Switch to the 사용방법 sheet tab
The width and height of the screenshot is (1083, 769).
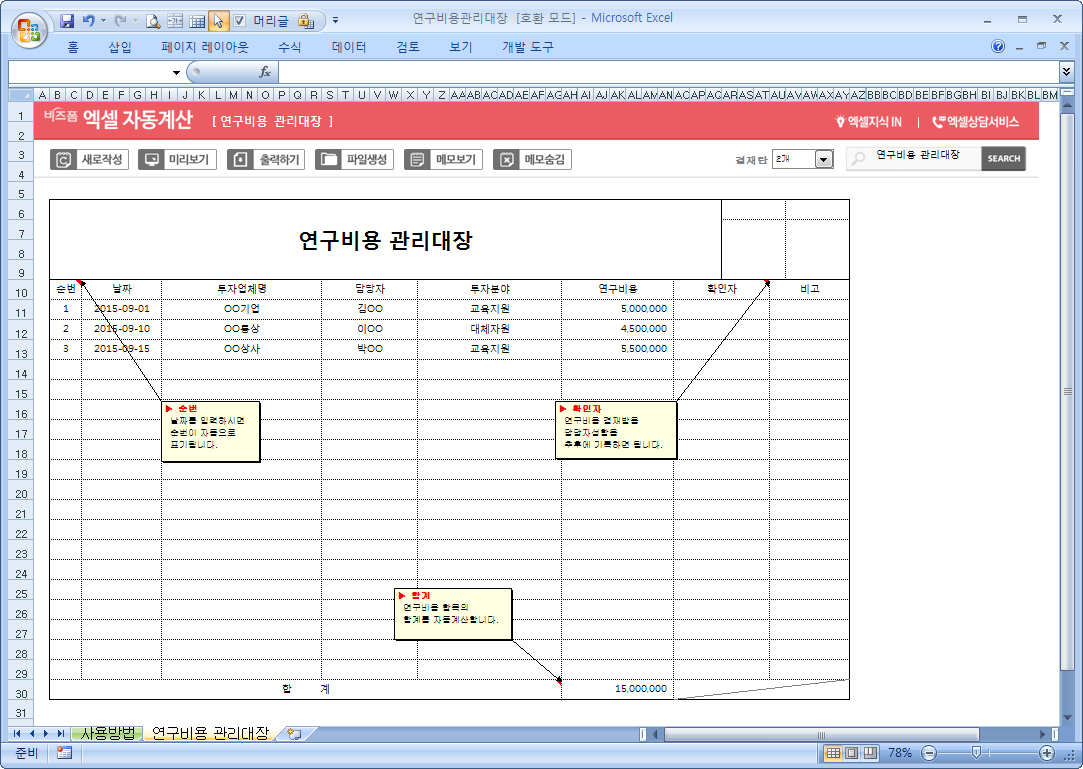(108, 734)
